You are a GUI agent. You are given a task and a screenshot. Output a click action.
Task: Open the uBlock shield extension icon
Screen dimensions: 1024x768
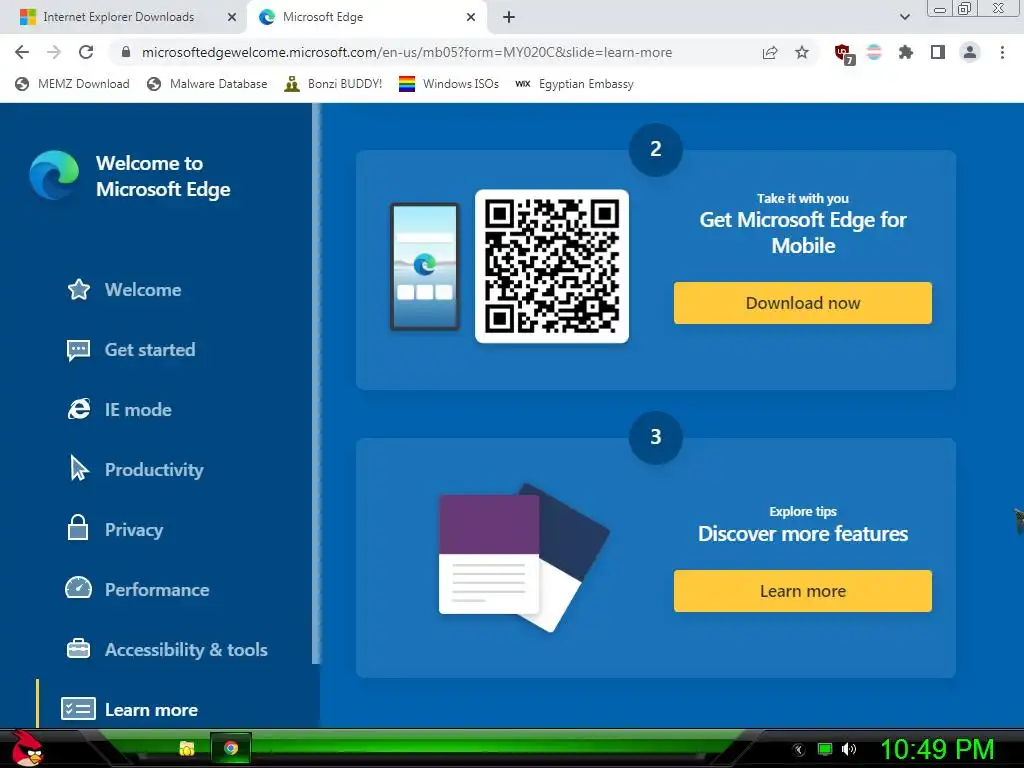tap(844, 54)
